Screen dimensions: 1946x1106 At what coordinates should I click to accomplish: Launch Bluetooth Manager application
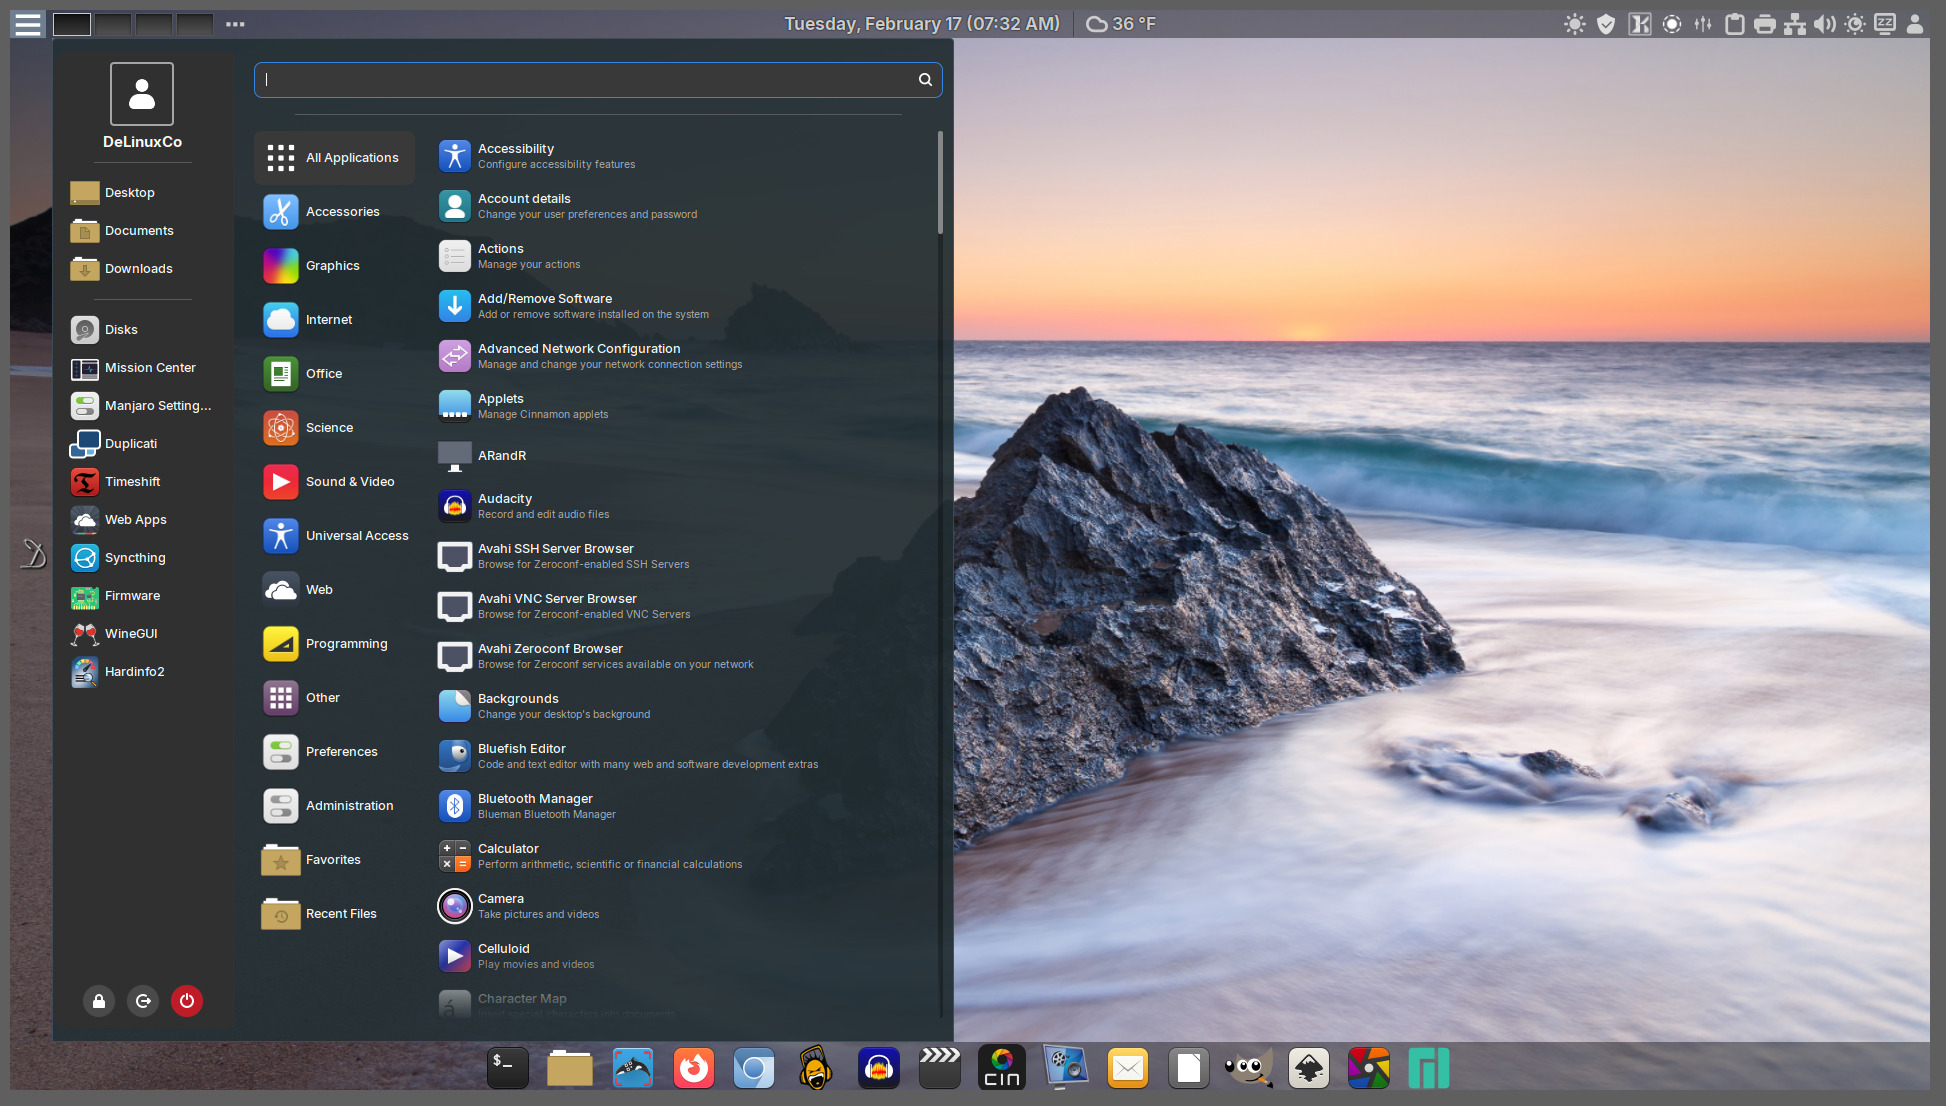point(535,805)
